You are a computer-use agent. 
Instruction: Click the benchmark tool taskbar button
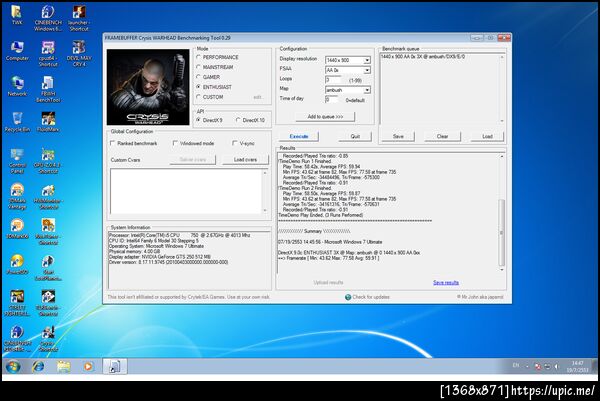tap(114, 366)
